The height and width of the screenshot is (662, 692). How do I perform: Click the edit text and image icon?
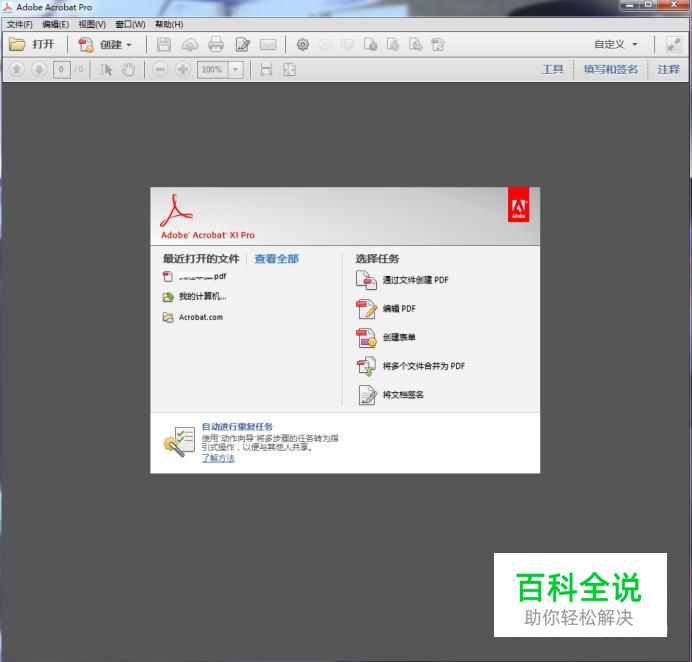pos(243,45)
